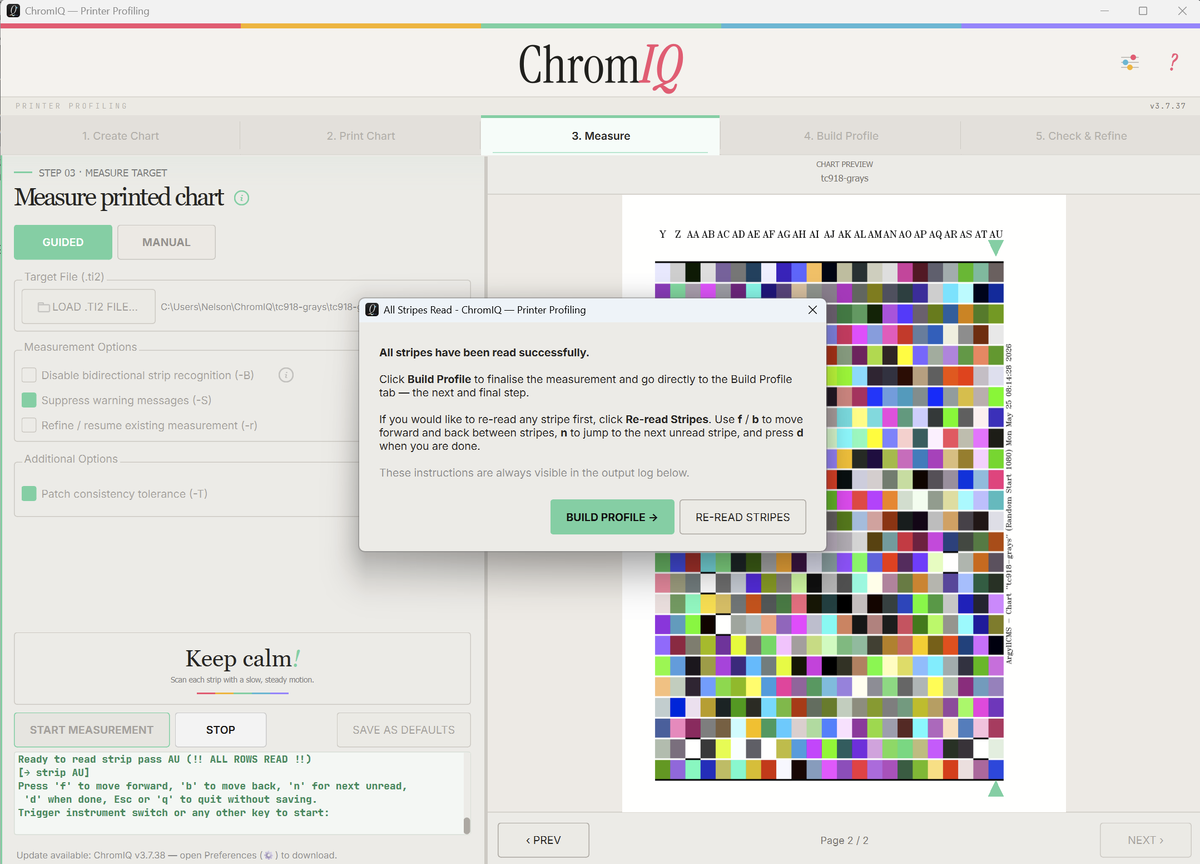Click the version label v3.7.37
1200x864 pixels.
point(1168,106)
